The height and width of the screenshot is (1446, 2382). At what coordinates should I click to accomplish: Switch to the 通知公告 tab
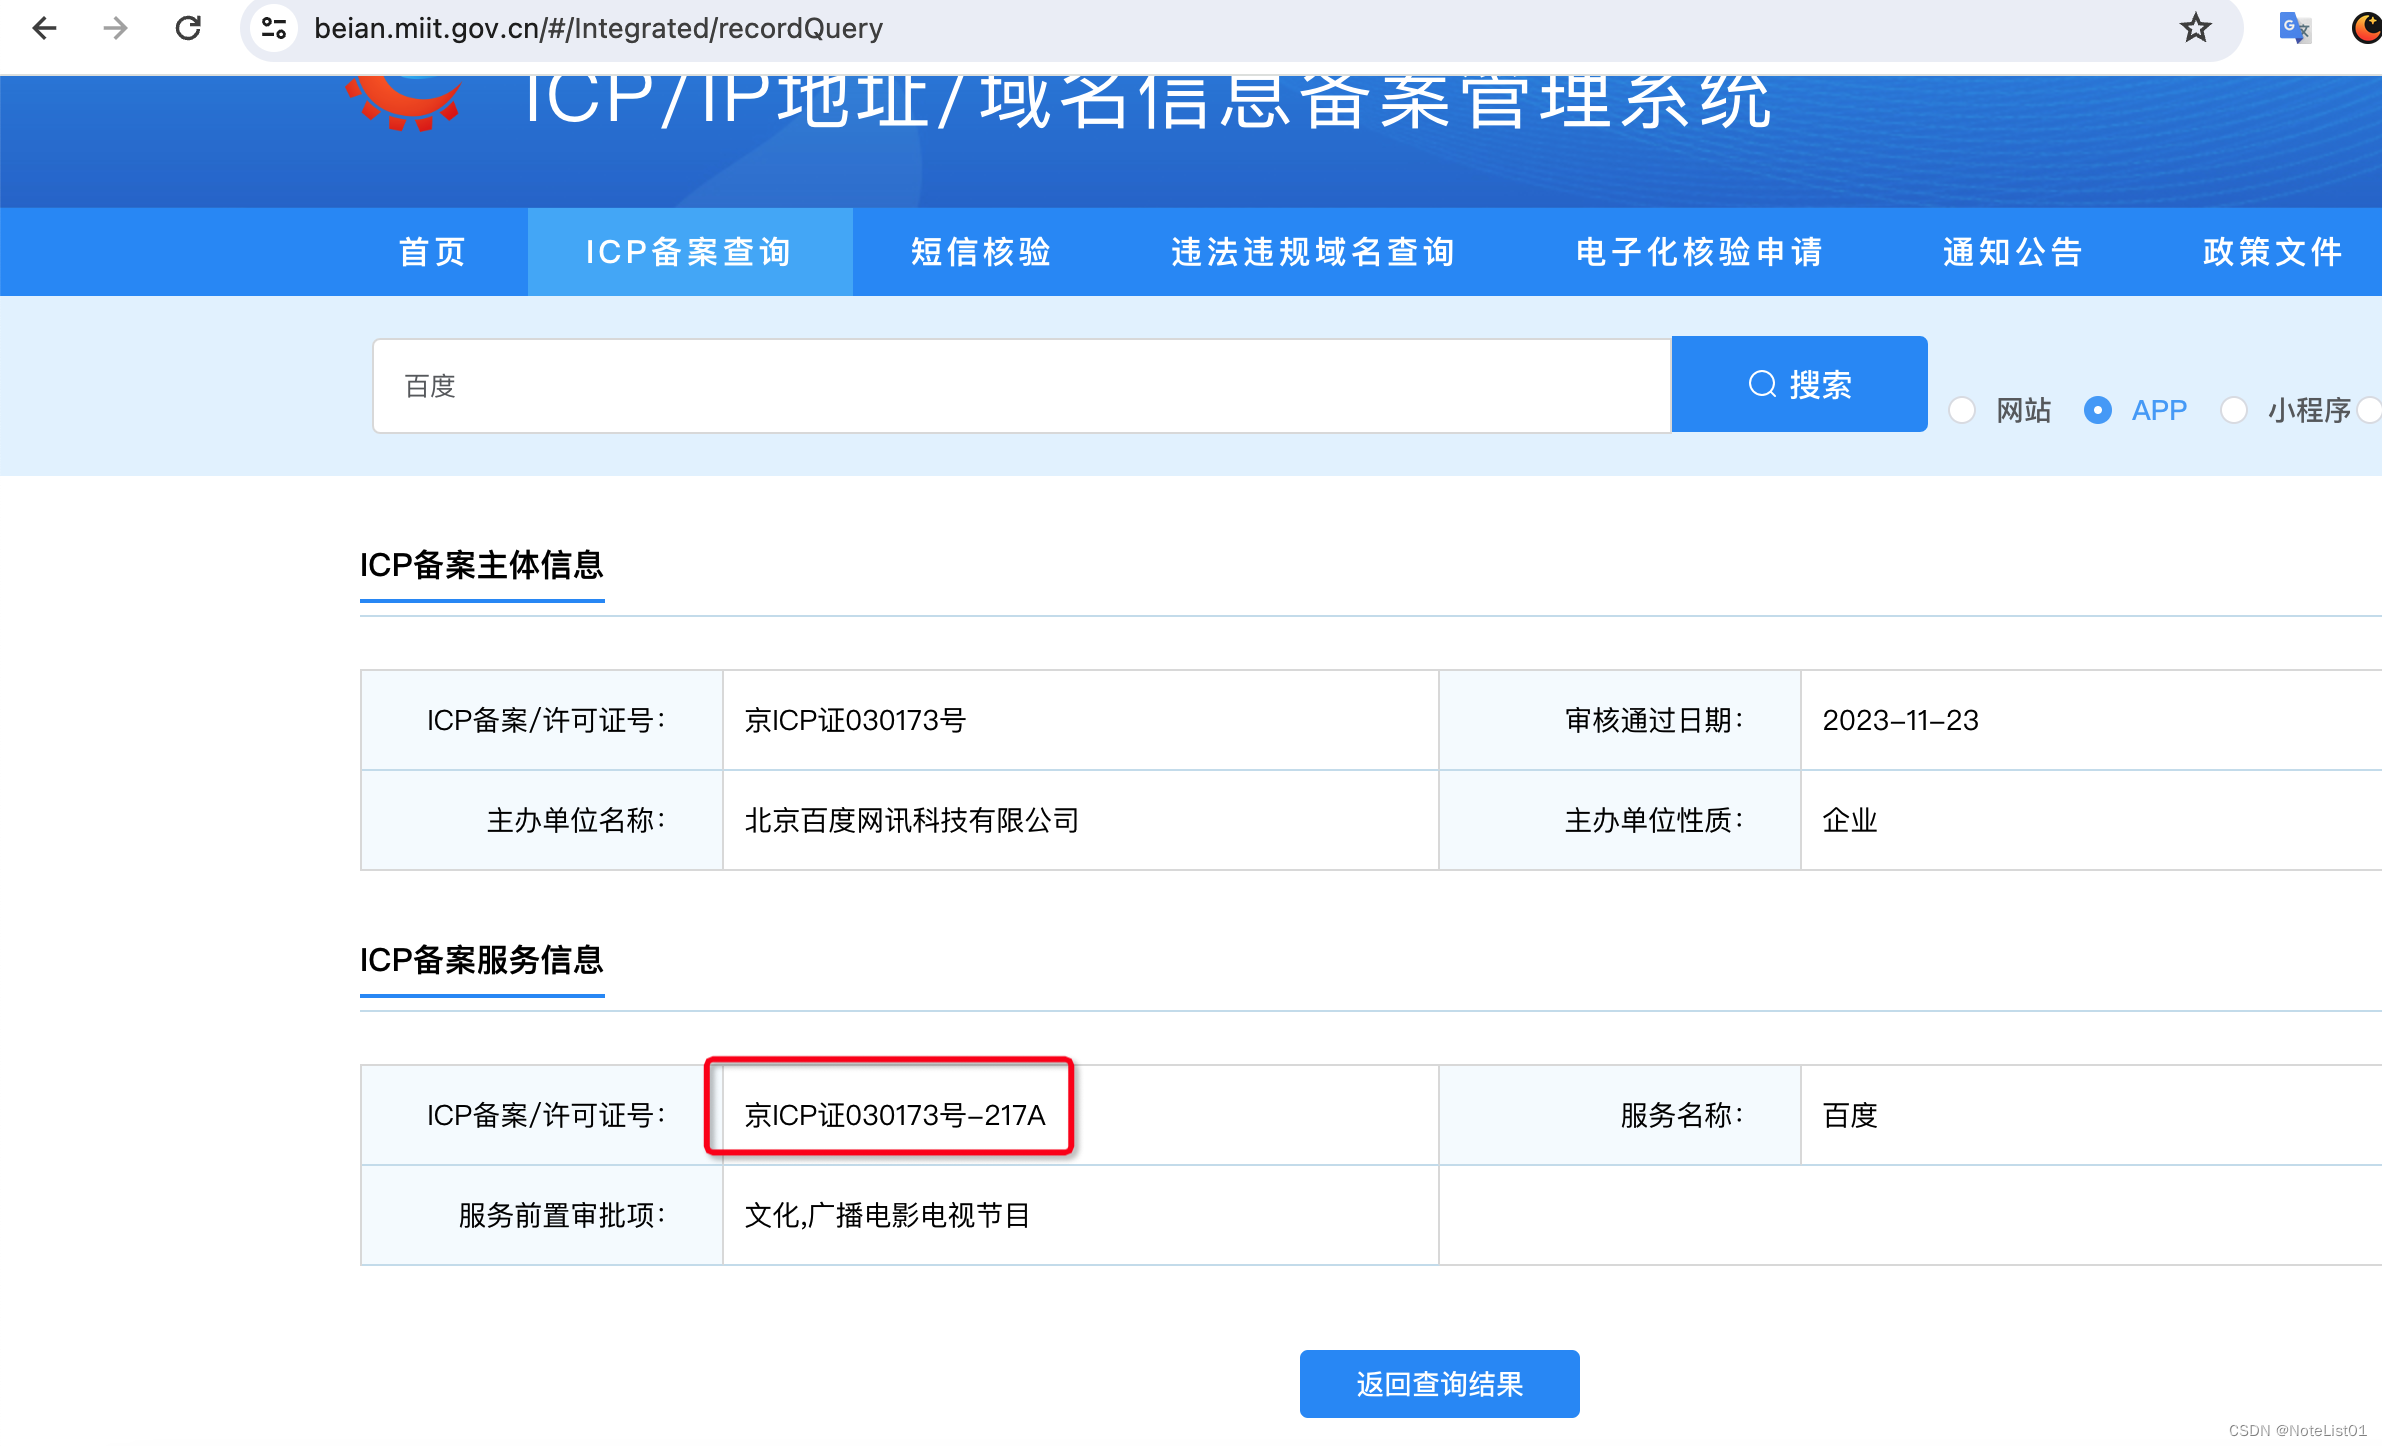coord(2011,252)
